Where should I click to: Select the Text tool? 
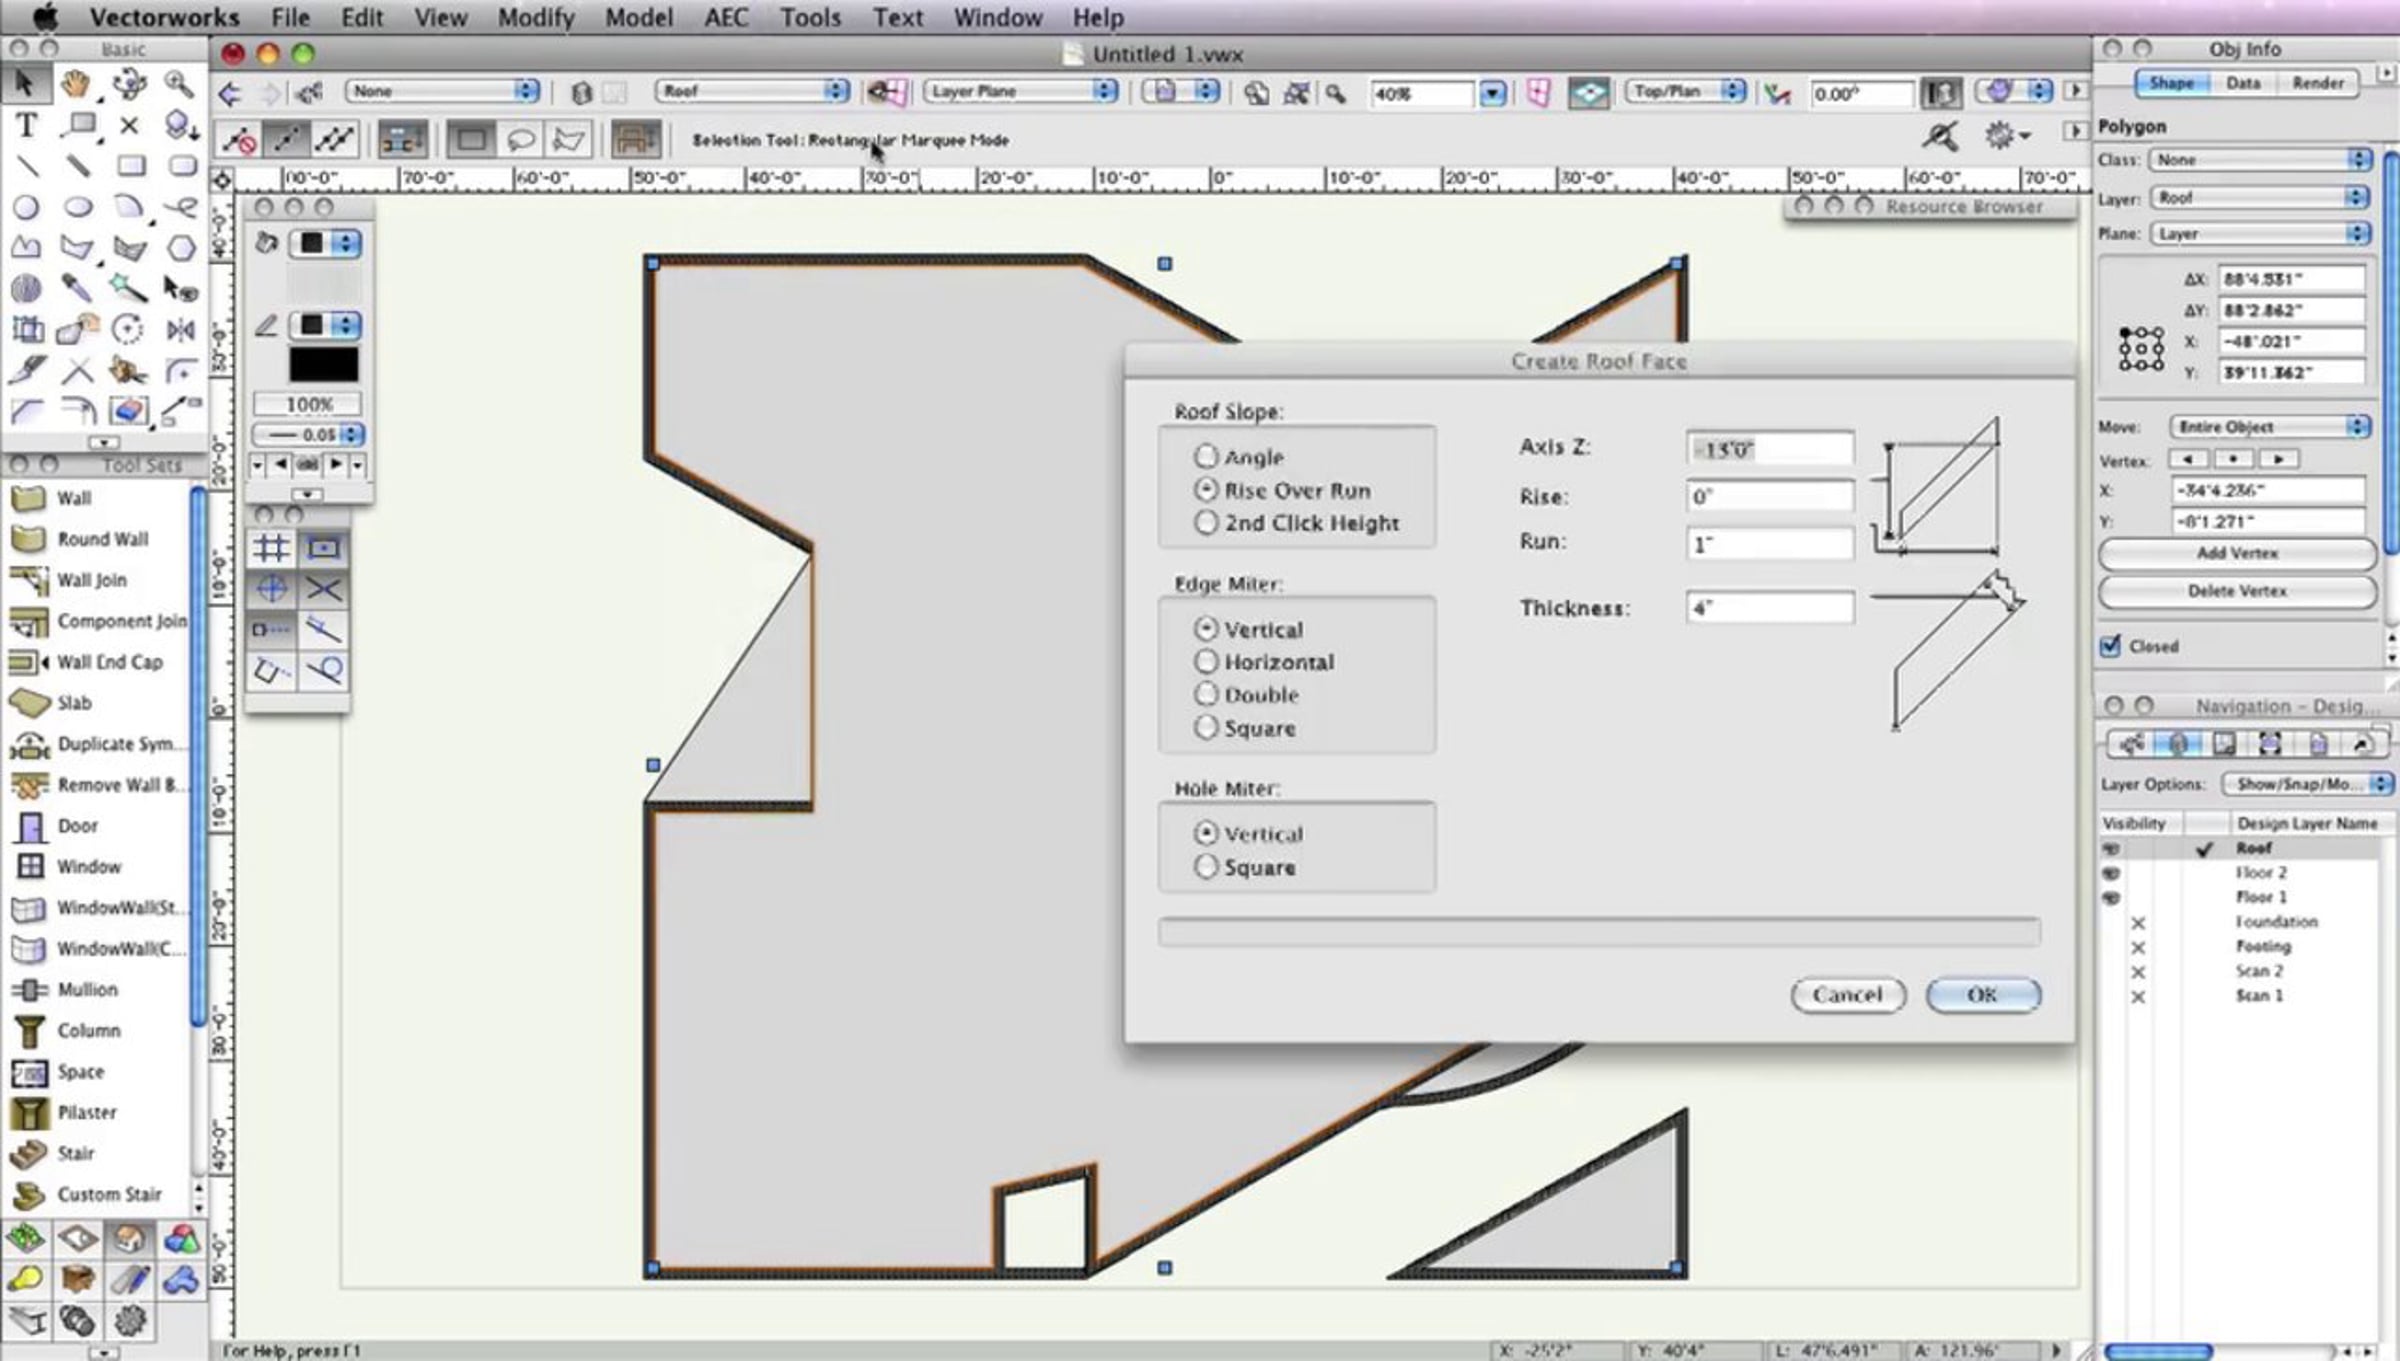26,126
